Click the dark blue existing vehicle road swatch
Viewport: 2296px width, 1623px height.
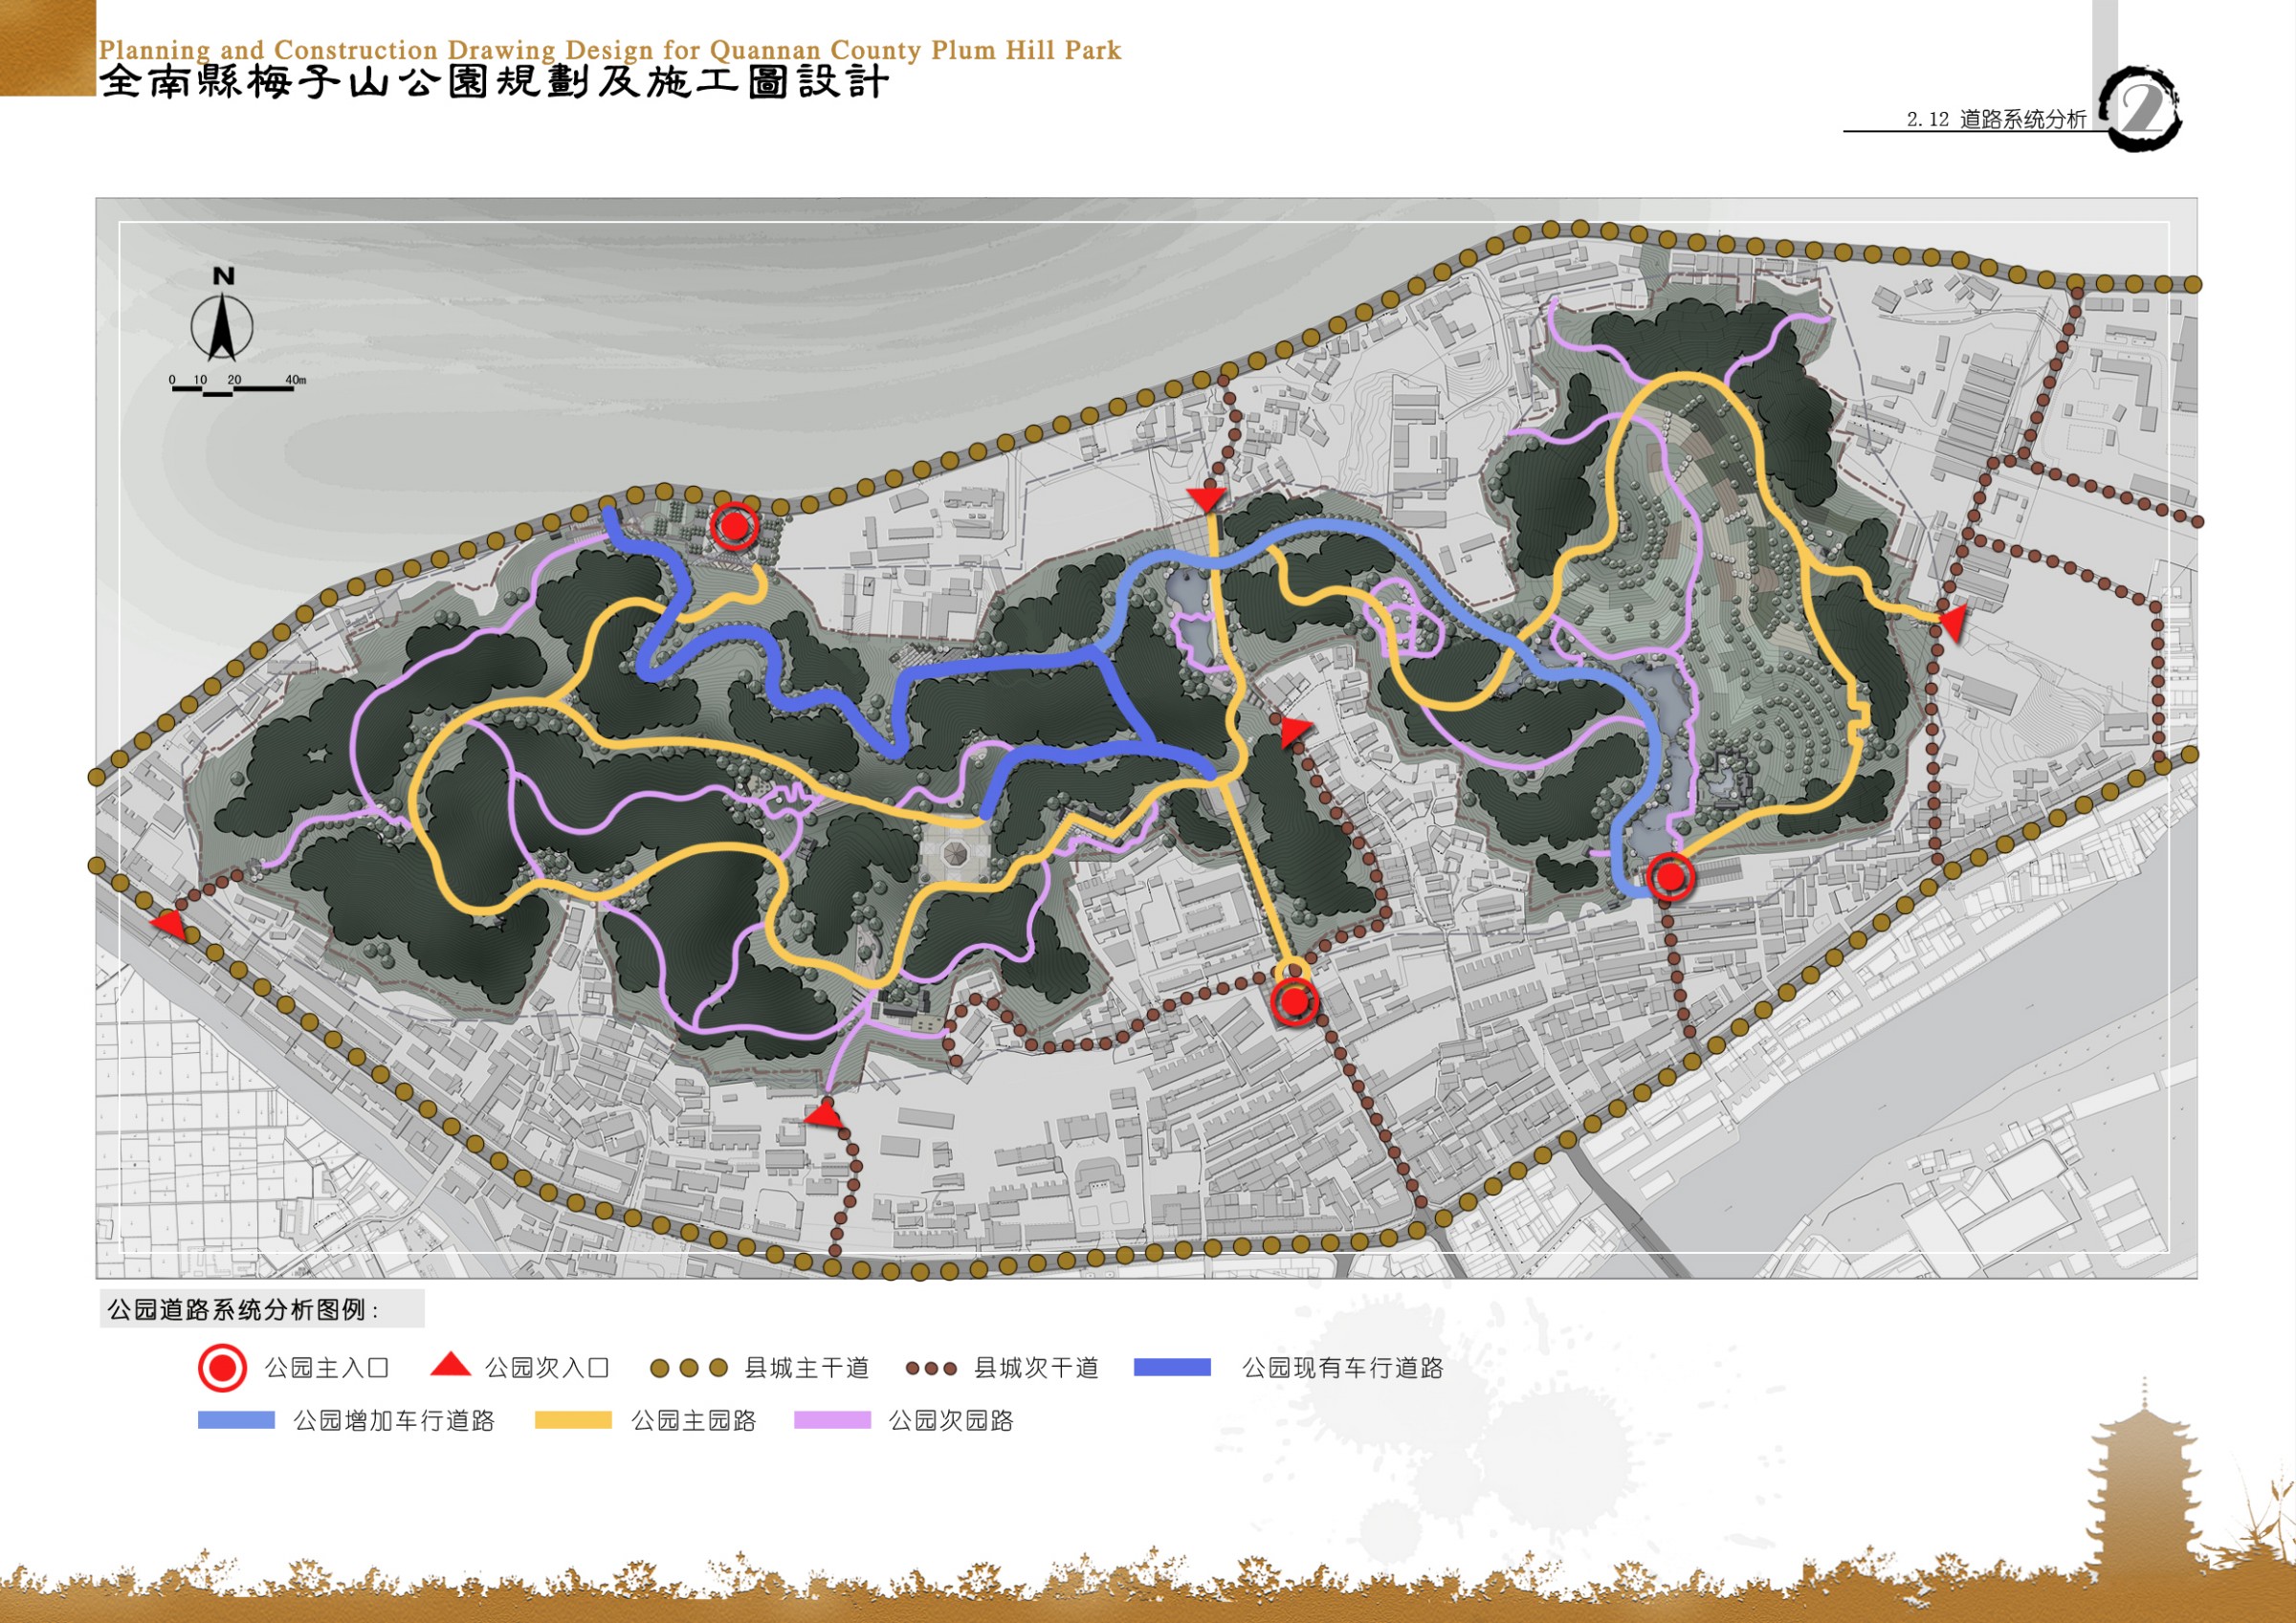pos(1172,1367)
